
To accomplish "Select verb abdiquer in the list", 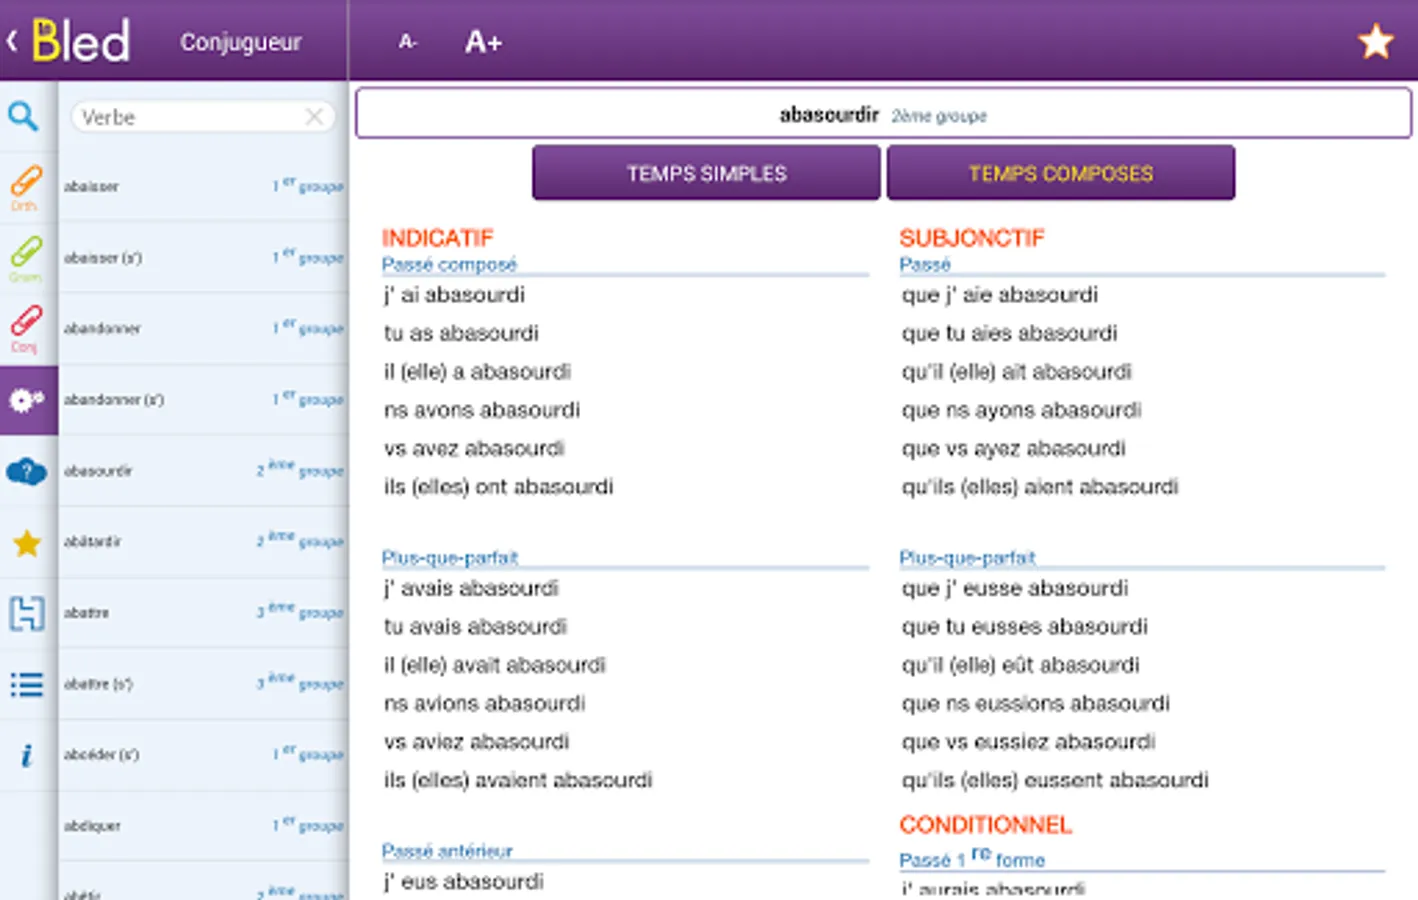I will pyautogui.click(x=203, y=826).
